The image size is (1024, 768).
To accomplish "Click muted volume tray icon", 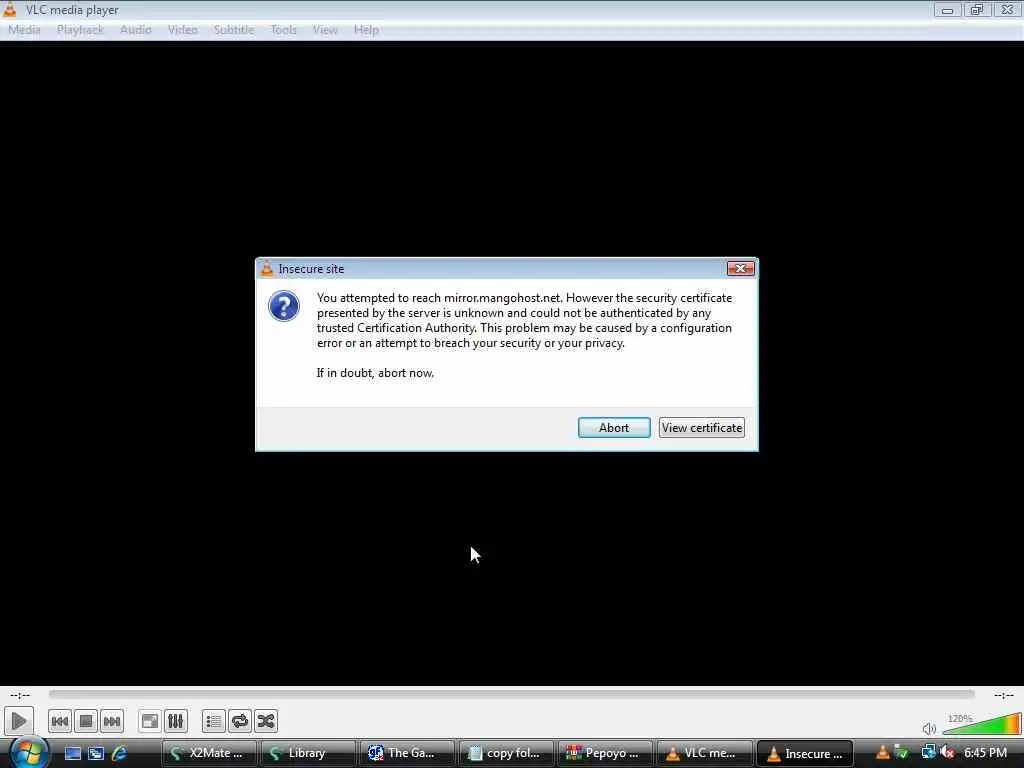I will [x=948, y=752].
